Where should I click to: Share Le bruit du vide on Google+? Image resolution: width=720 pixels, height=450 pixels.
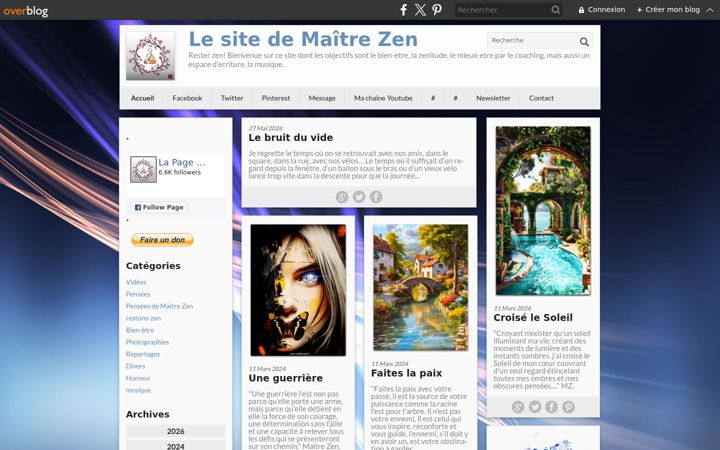pyautogui.click(x=342, y=197)
